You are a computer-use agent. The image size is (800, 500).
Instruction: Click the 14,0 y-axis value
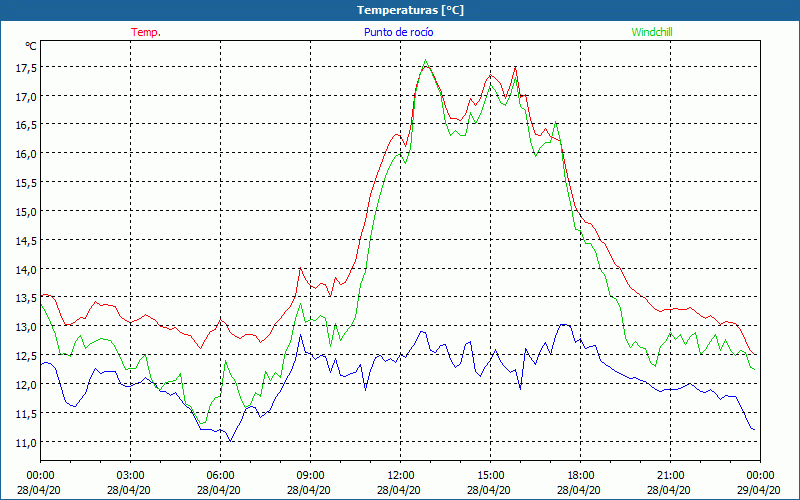pyautogui.click(x=26, y=269)
